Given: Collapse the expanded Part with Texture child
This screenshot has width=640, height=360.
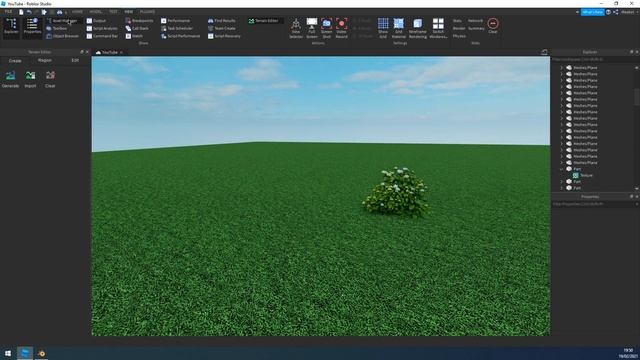Looking at the screenshot, I should pos(562,169).
